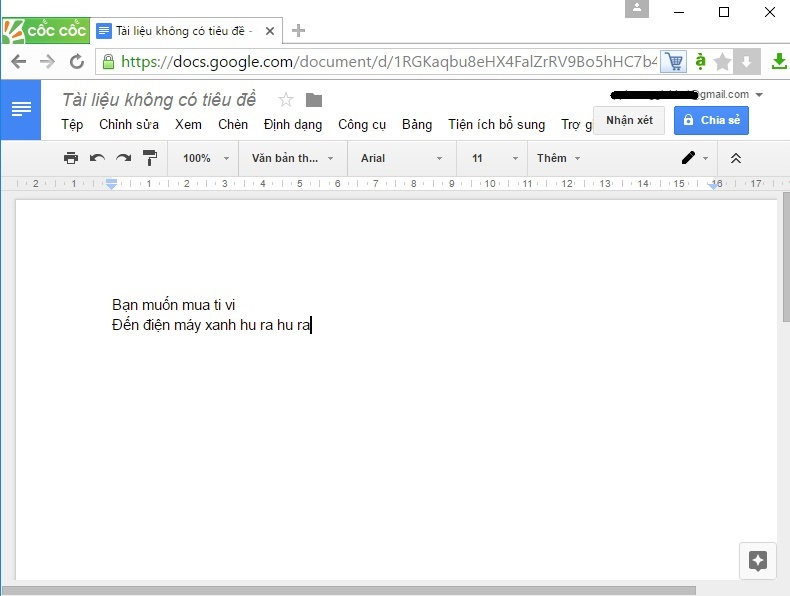Viewport: 790px width, 596px height.
Task: Click the horizontal scrollbar at bottom
Action: coord(349,590)
